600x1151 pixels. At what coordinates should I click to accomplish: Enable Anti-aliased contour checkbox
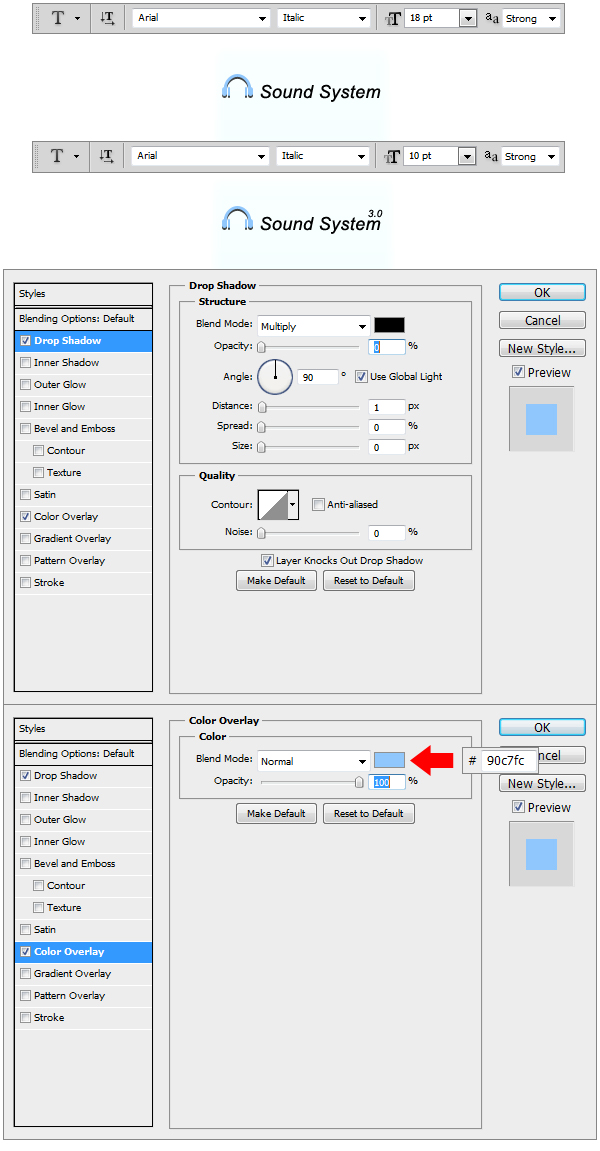[x=319, y=505]
